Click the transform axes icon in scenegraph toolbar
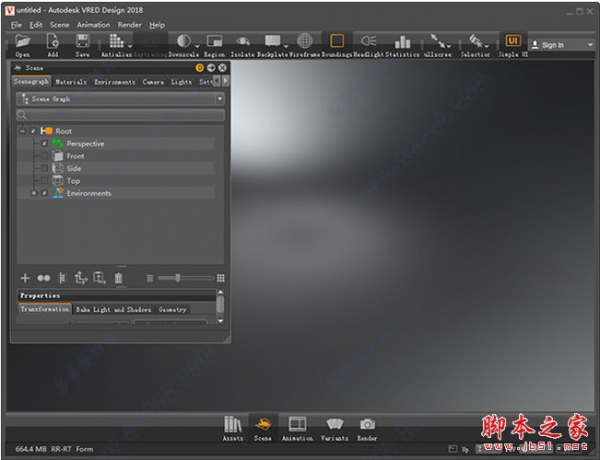This screenshot has width=600, height=460. (x=80, y=278)
